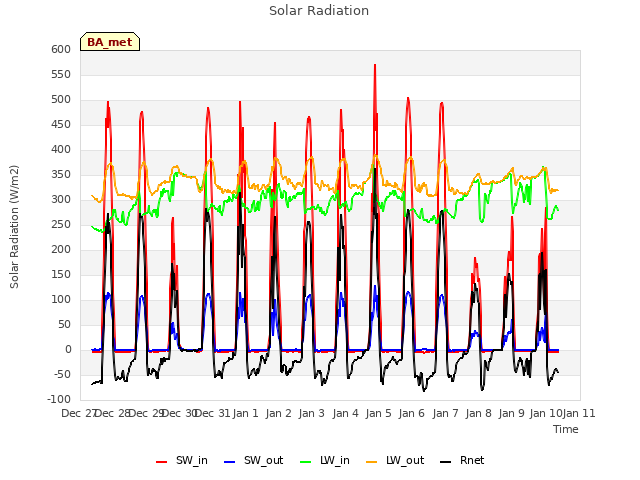Screen dimensions: 640x480
Task: Click the Jan 1 x-axis date label
Action: pos(246,413)
